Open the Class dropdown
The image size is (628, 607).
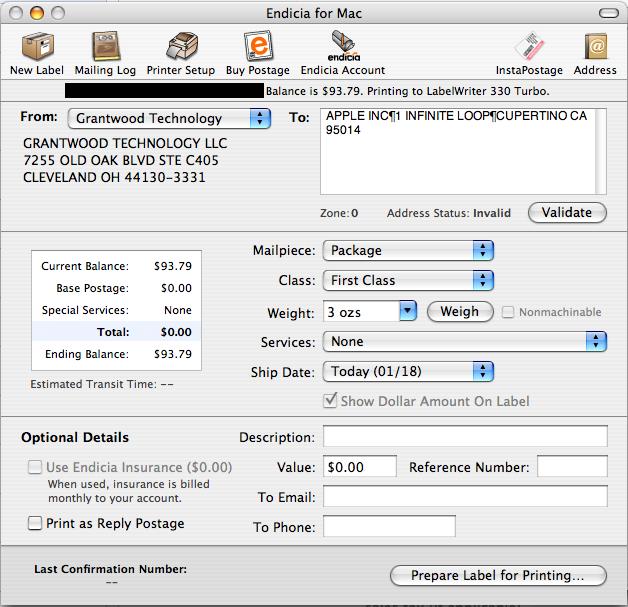(408, 281)
